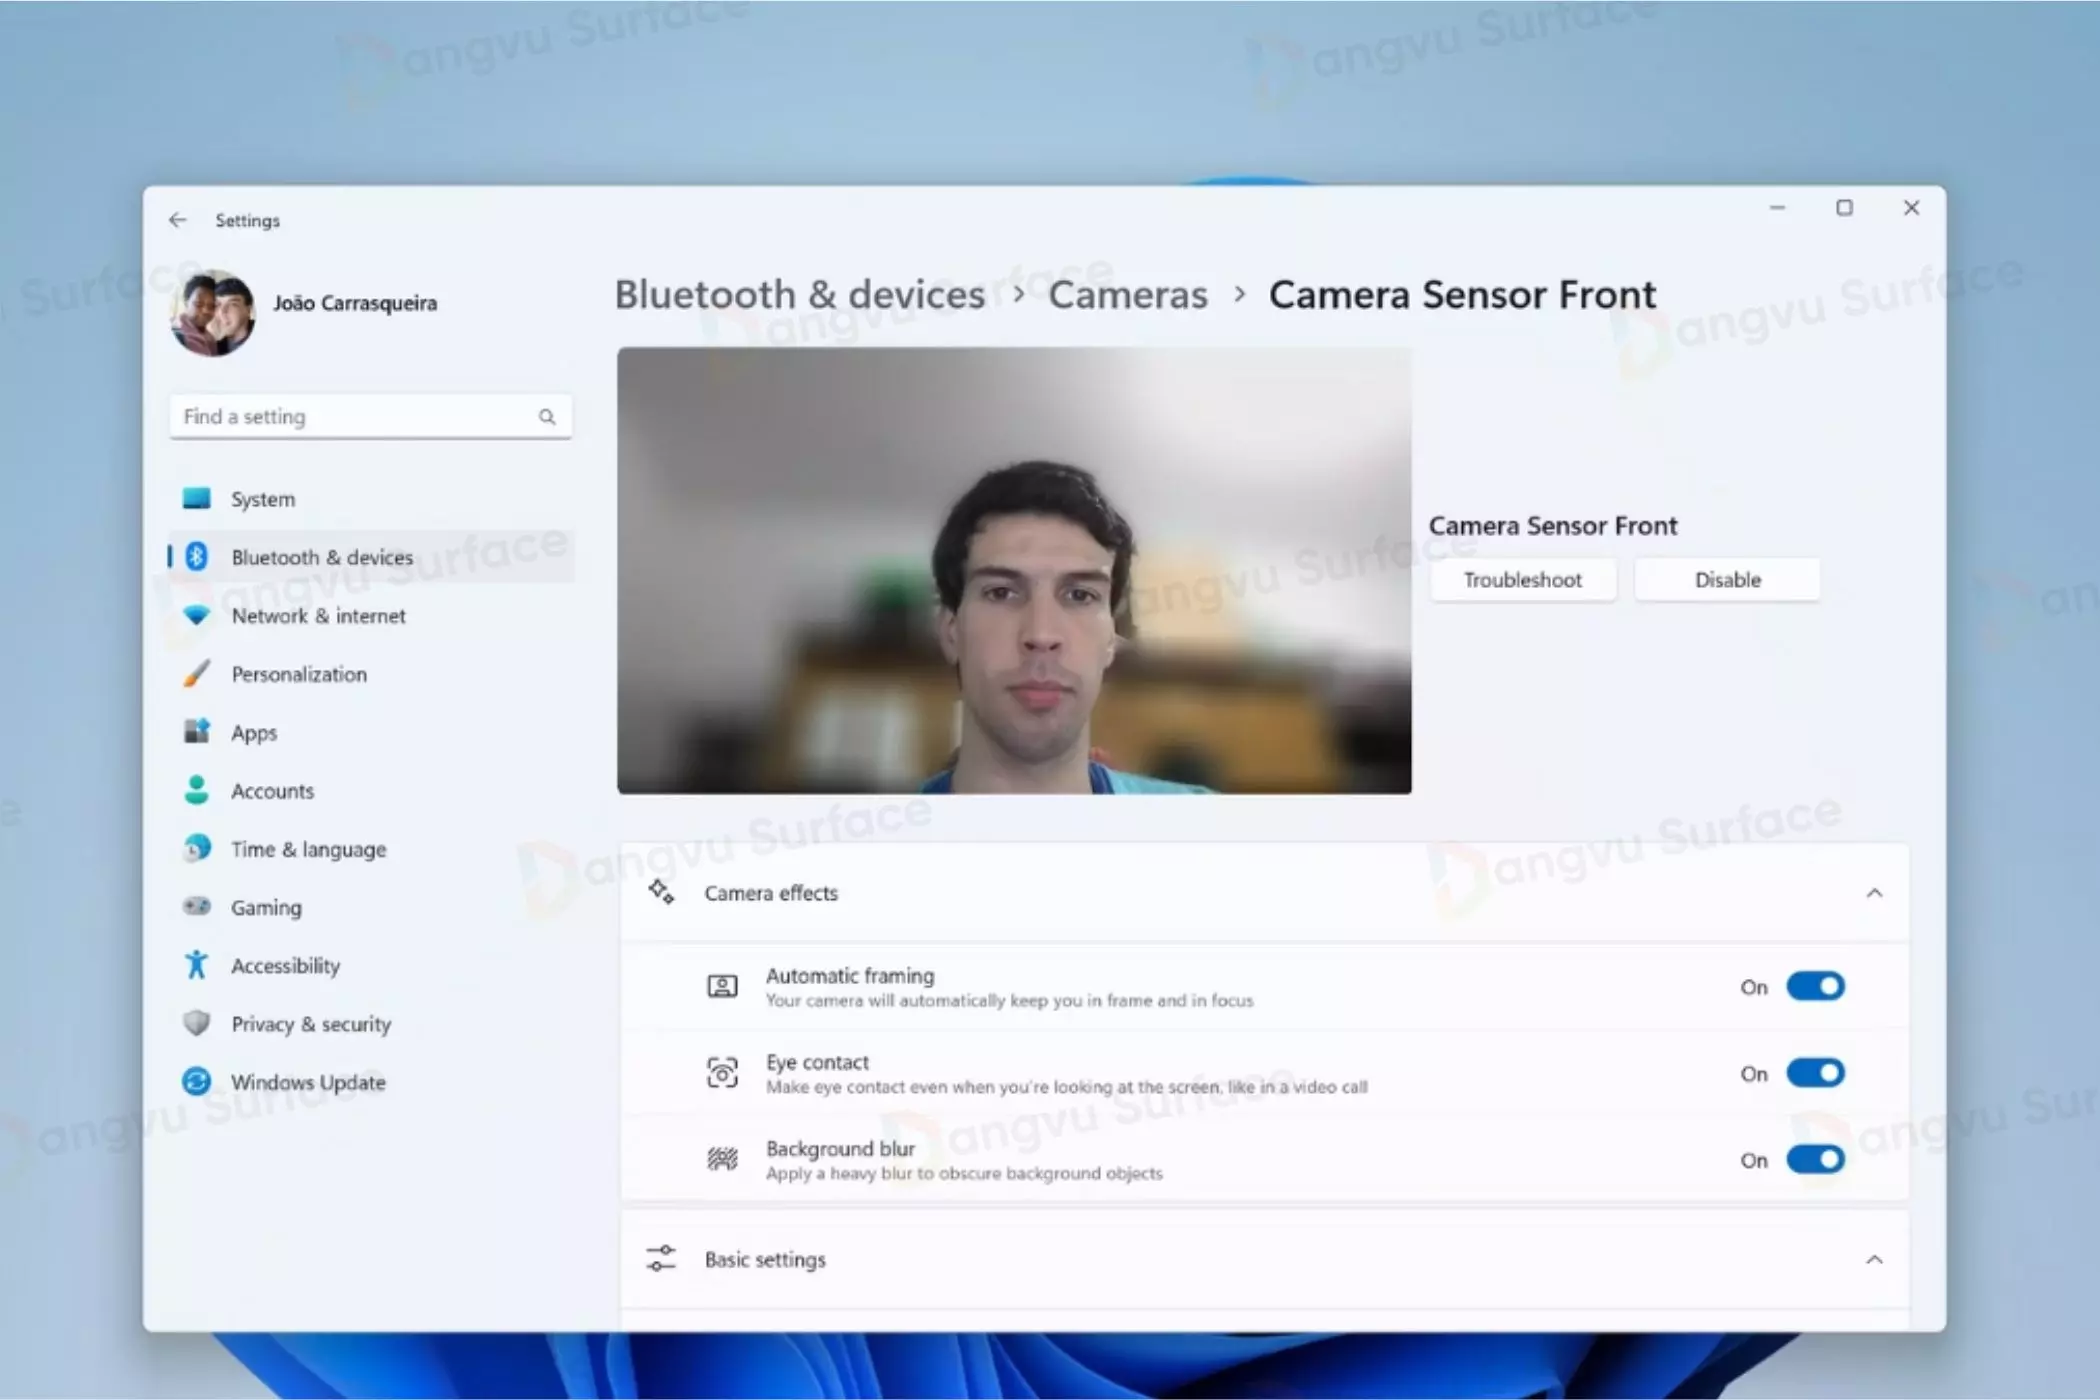Click the camera preview image
Viewport: 2100px width, 1400px height.
pyautogui.click(x=1014, y=570)
